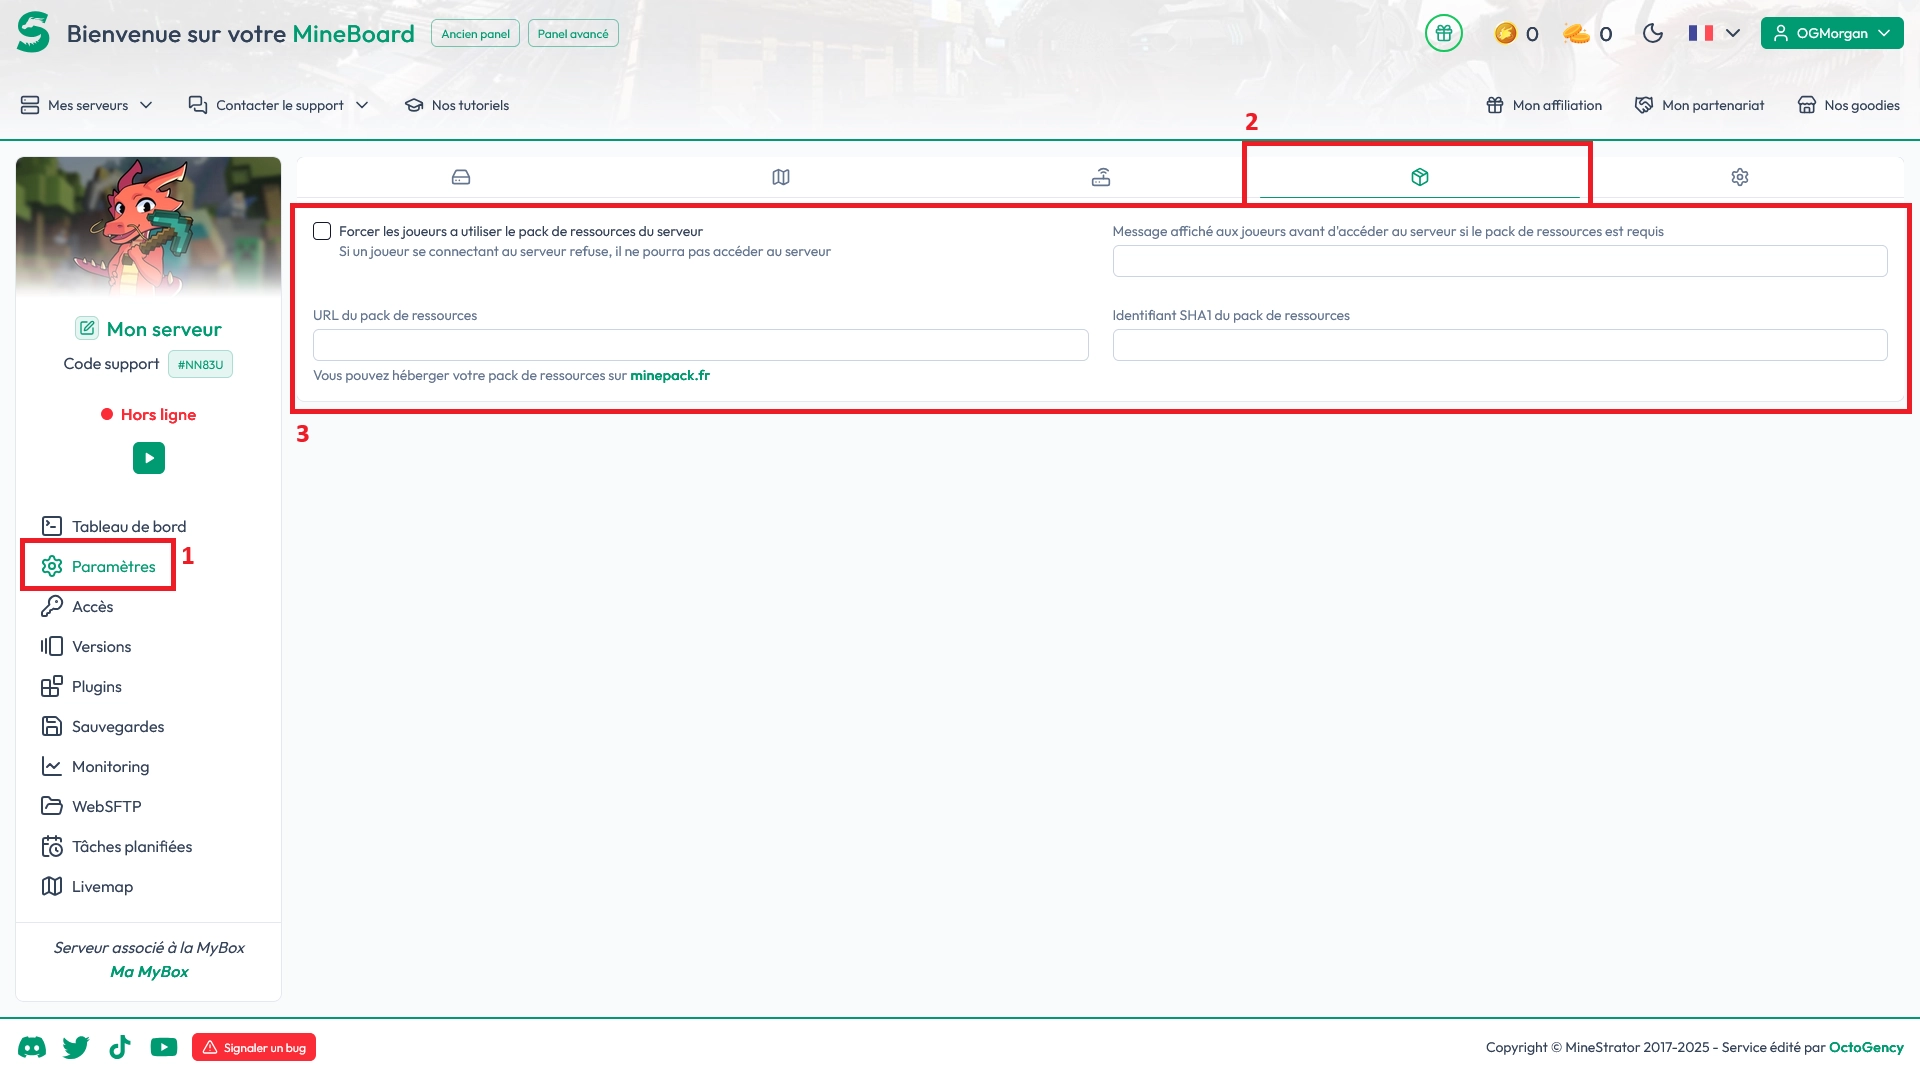Open the YouTube icon in the footer

tap(164, 1047)
